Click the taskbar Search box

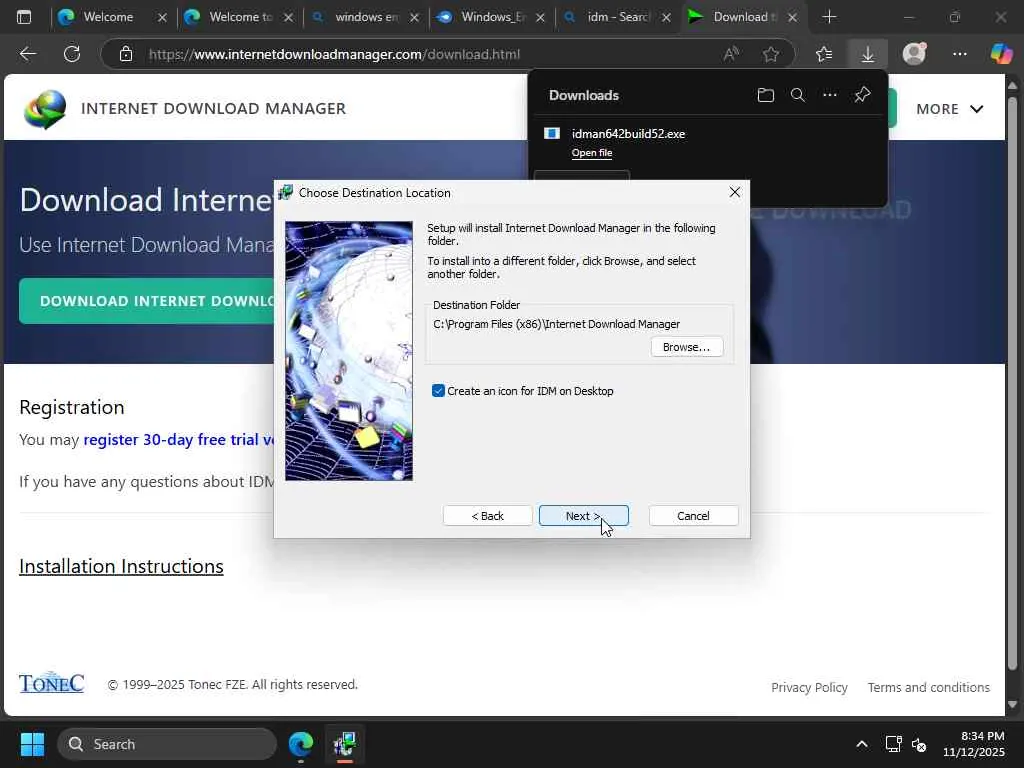click(x=167, y=744)
